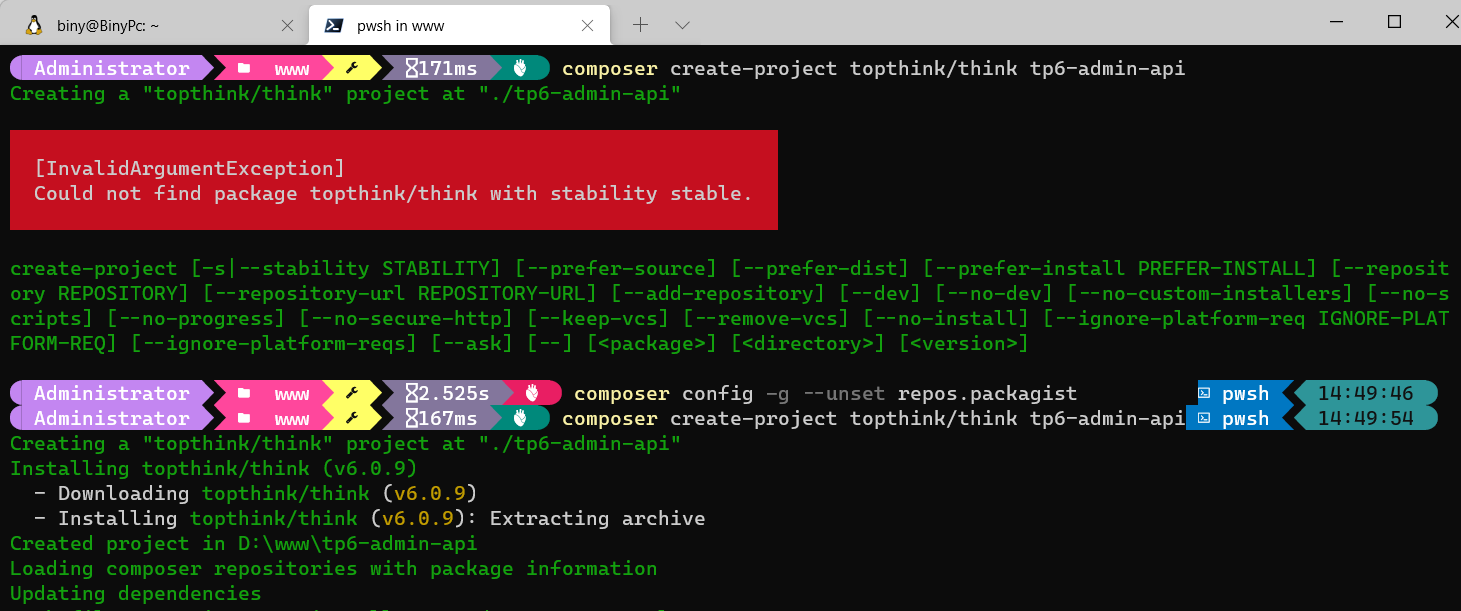1461x611 pixels.
Task: Click the hourglass icon next to 2.525s
Action: pyautogui.click(x=411, y=393)
